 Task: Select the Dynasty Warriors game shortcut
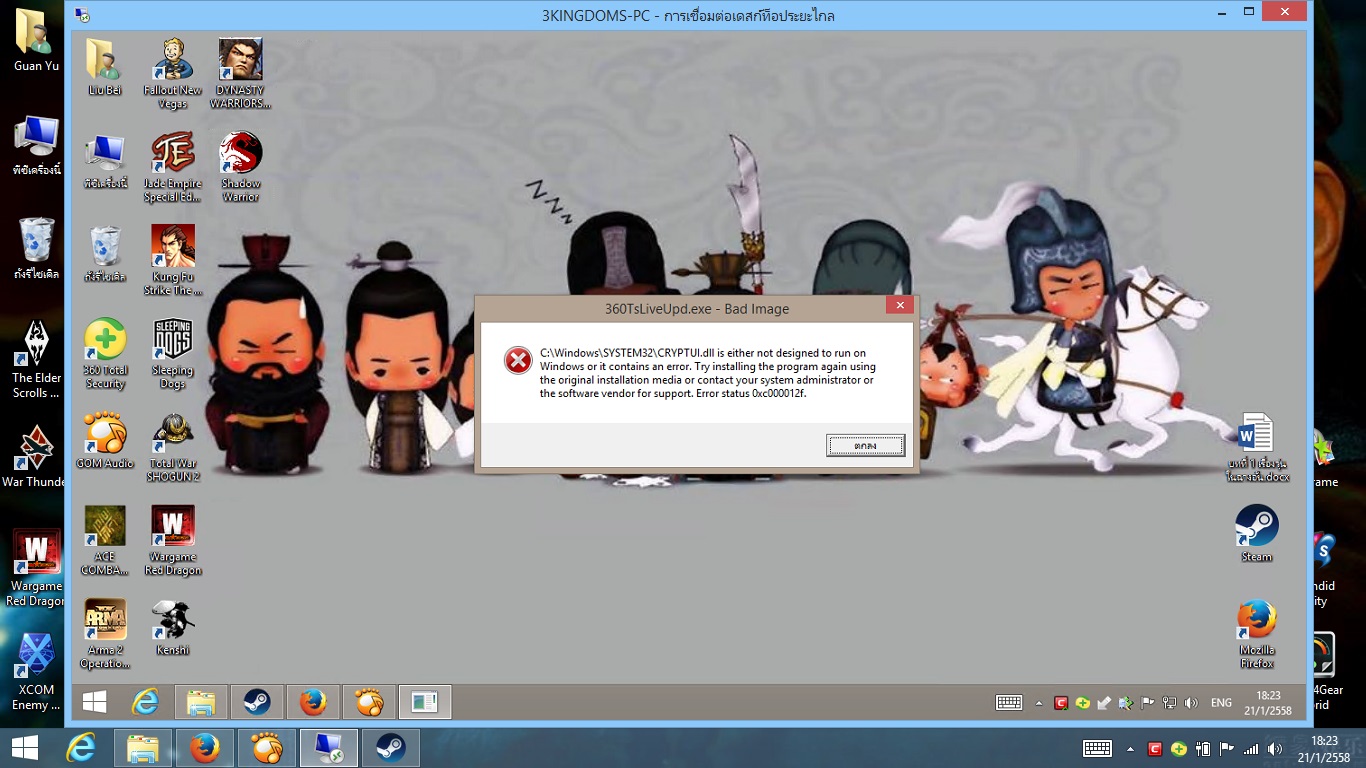pyautogui.click(x=241, y=74)
